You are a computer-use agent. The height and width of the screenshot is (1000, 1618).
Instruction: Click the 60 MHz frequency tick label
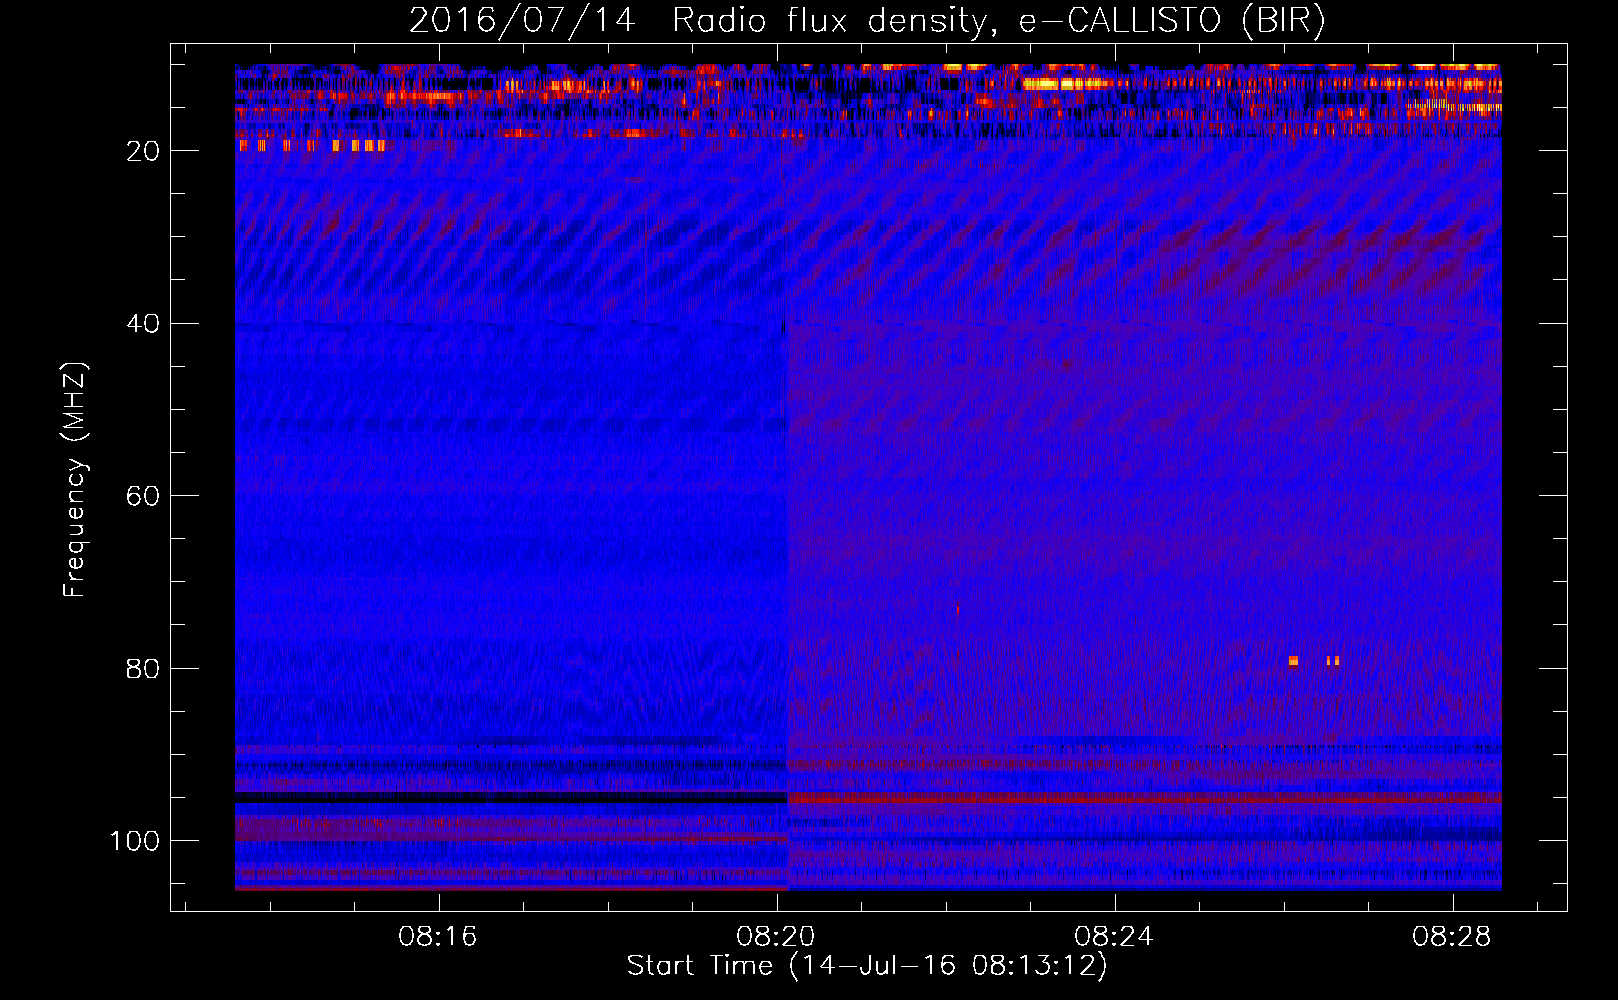pos(144,496)
